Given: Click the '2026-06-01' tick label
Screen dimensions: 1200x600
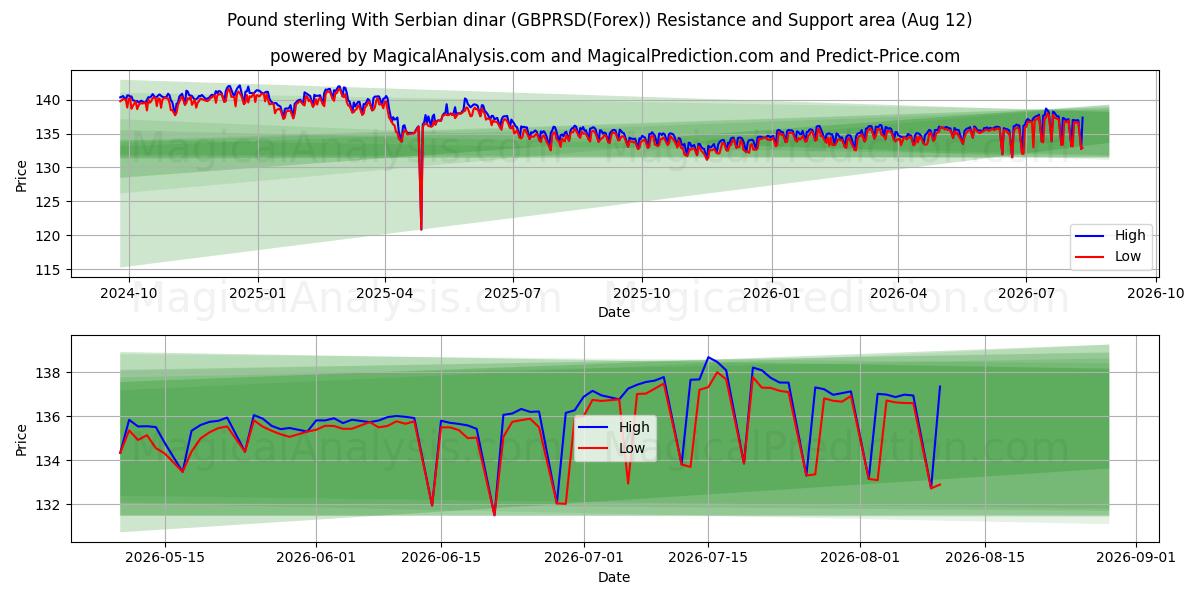Looking at the screenshot, I should (316, 558).
